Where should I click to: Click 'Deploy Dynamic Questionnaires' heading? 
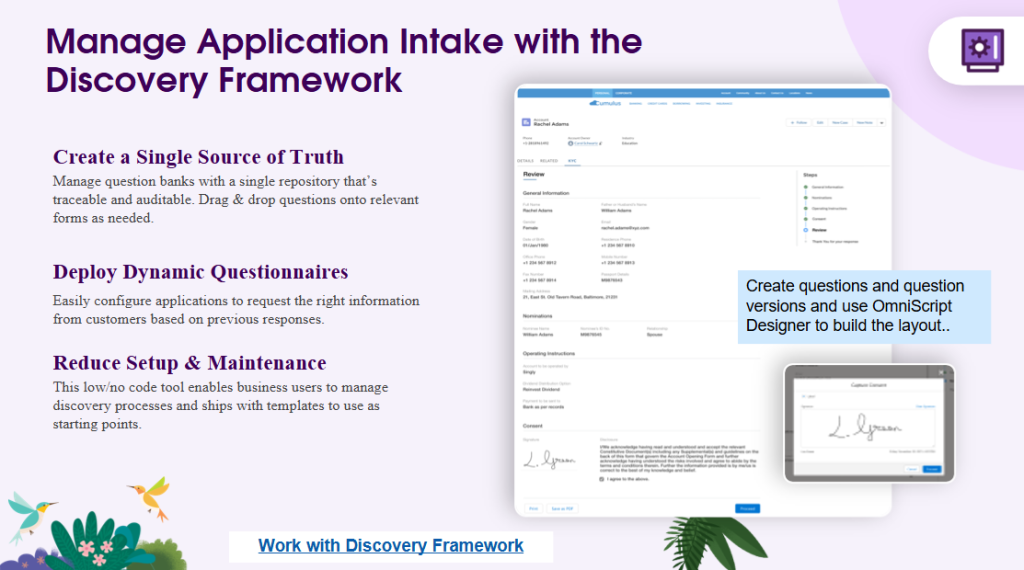pyautogui.click(x=200, y=272)
